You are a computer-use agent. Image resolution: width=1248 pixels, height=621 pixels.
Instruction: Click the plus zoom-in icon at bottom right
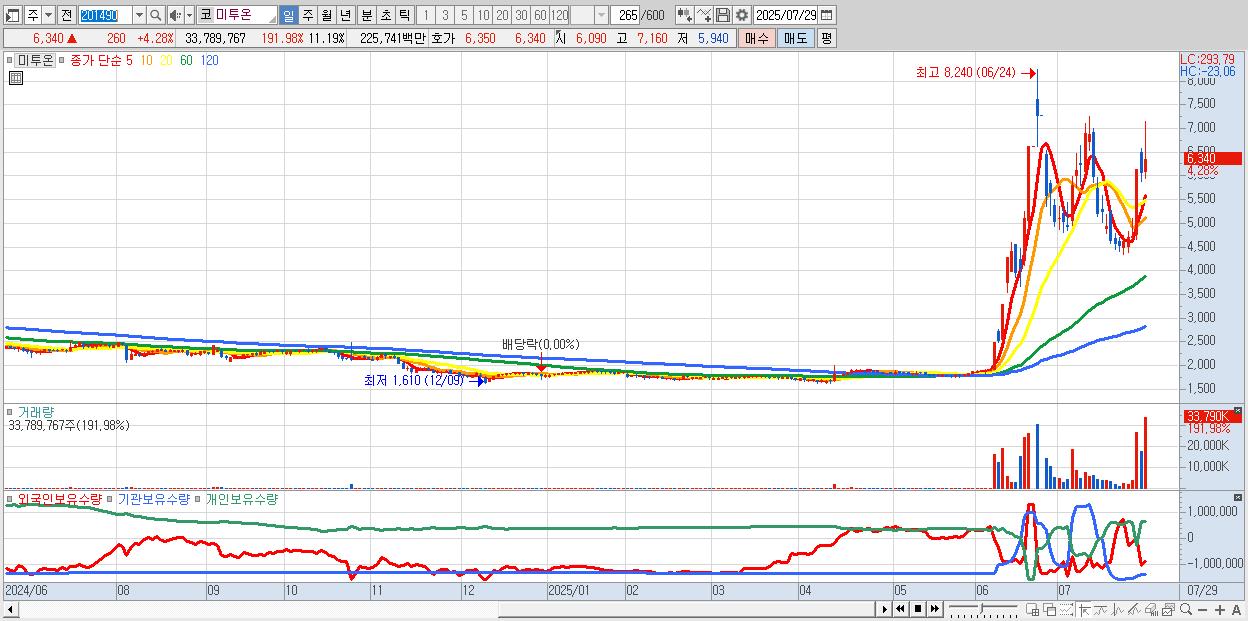click(1220, 610)
